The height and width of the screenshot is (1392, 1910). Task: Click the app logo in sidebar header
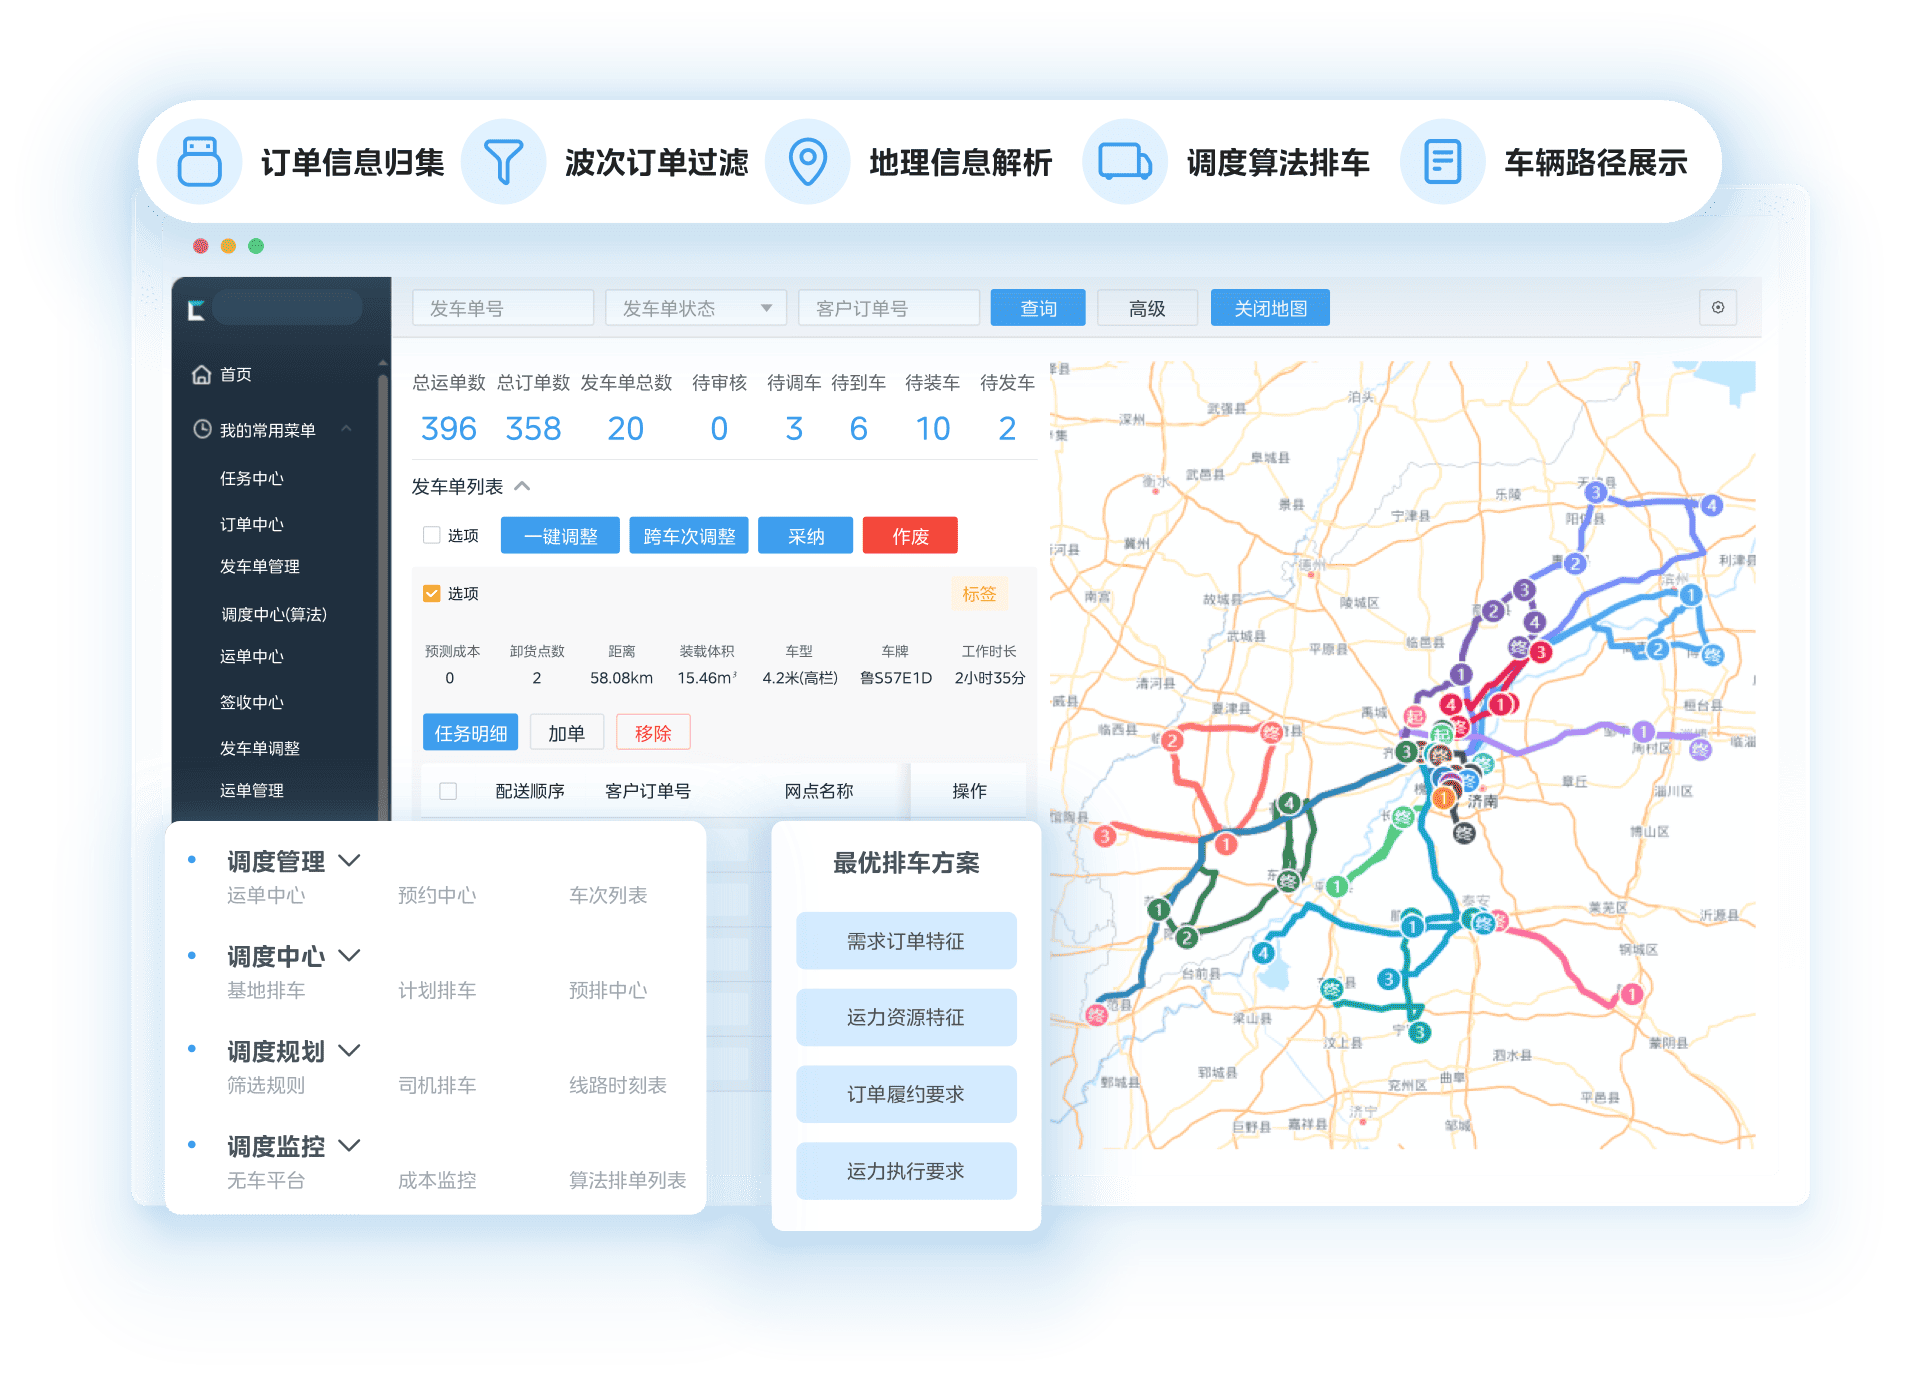[x=196, y=310]
